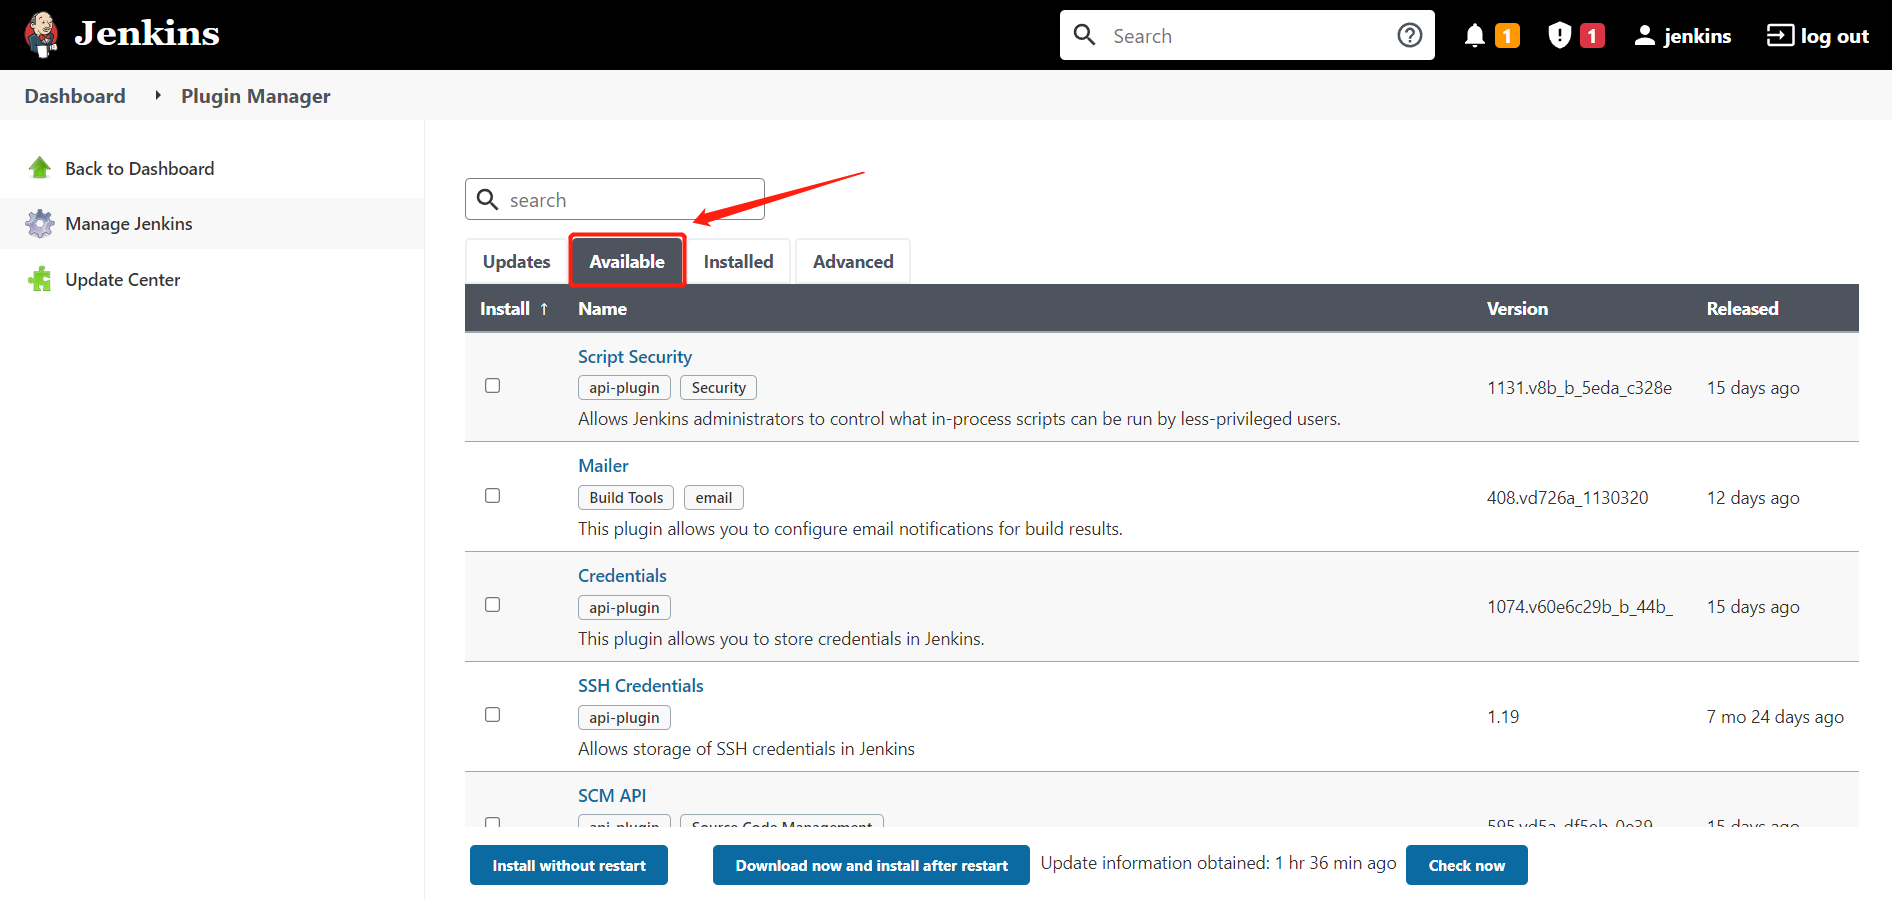The height and width of the screenshot is (900, 1892).
Task: Check the Mailer plugin for installation
Action: click(492, 495)
